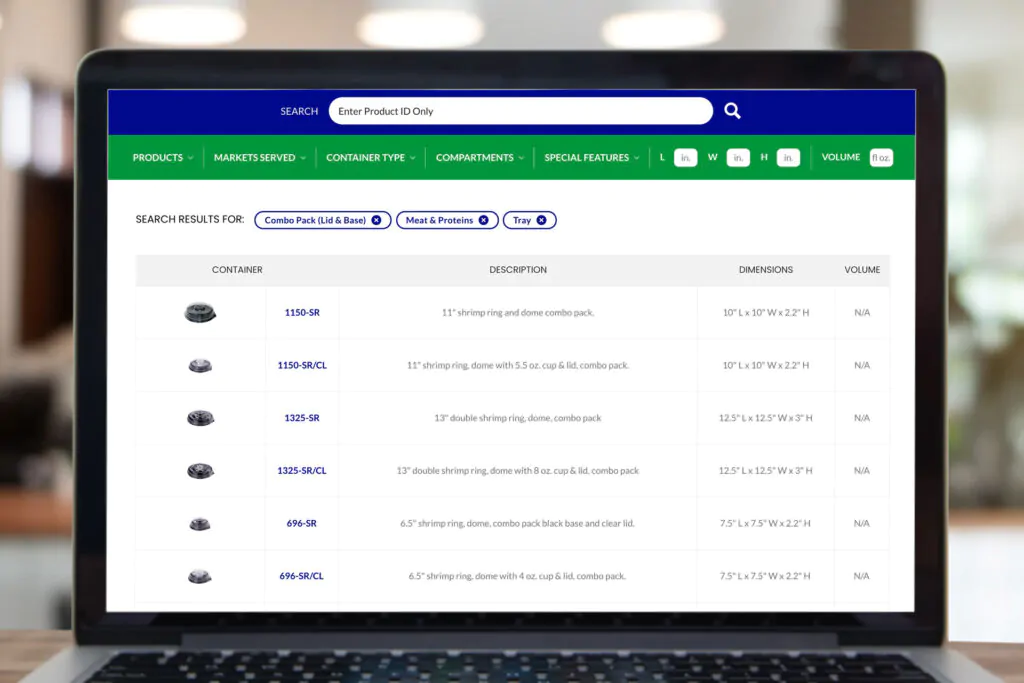Viewport: 1024px width, 683px height.
Task: Expand the Products dropdown menu
Action: click(x=163, y=158)
